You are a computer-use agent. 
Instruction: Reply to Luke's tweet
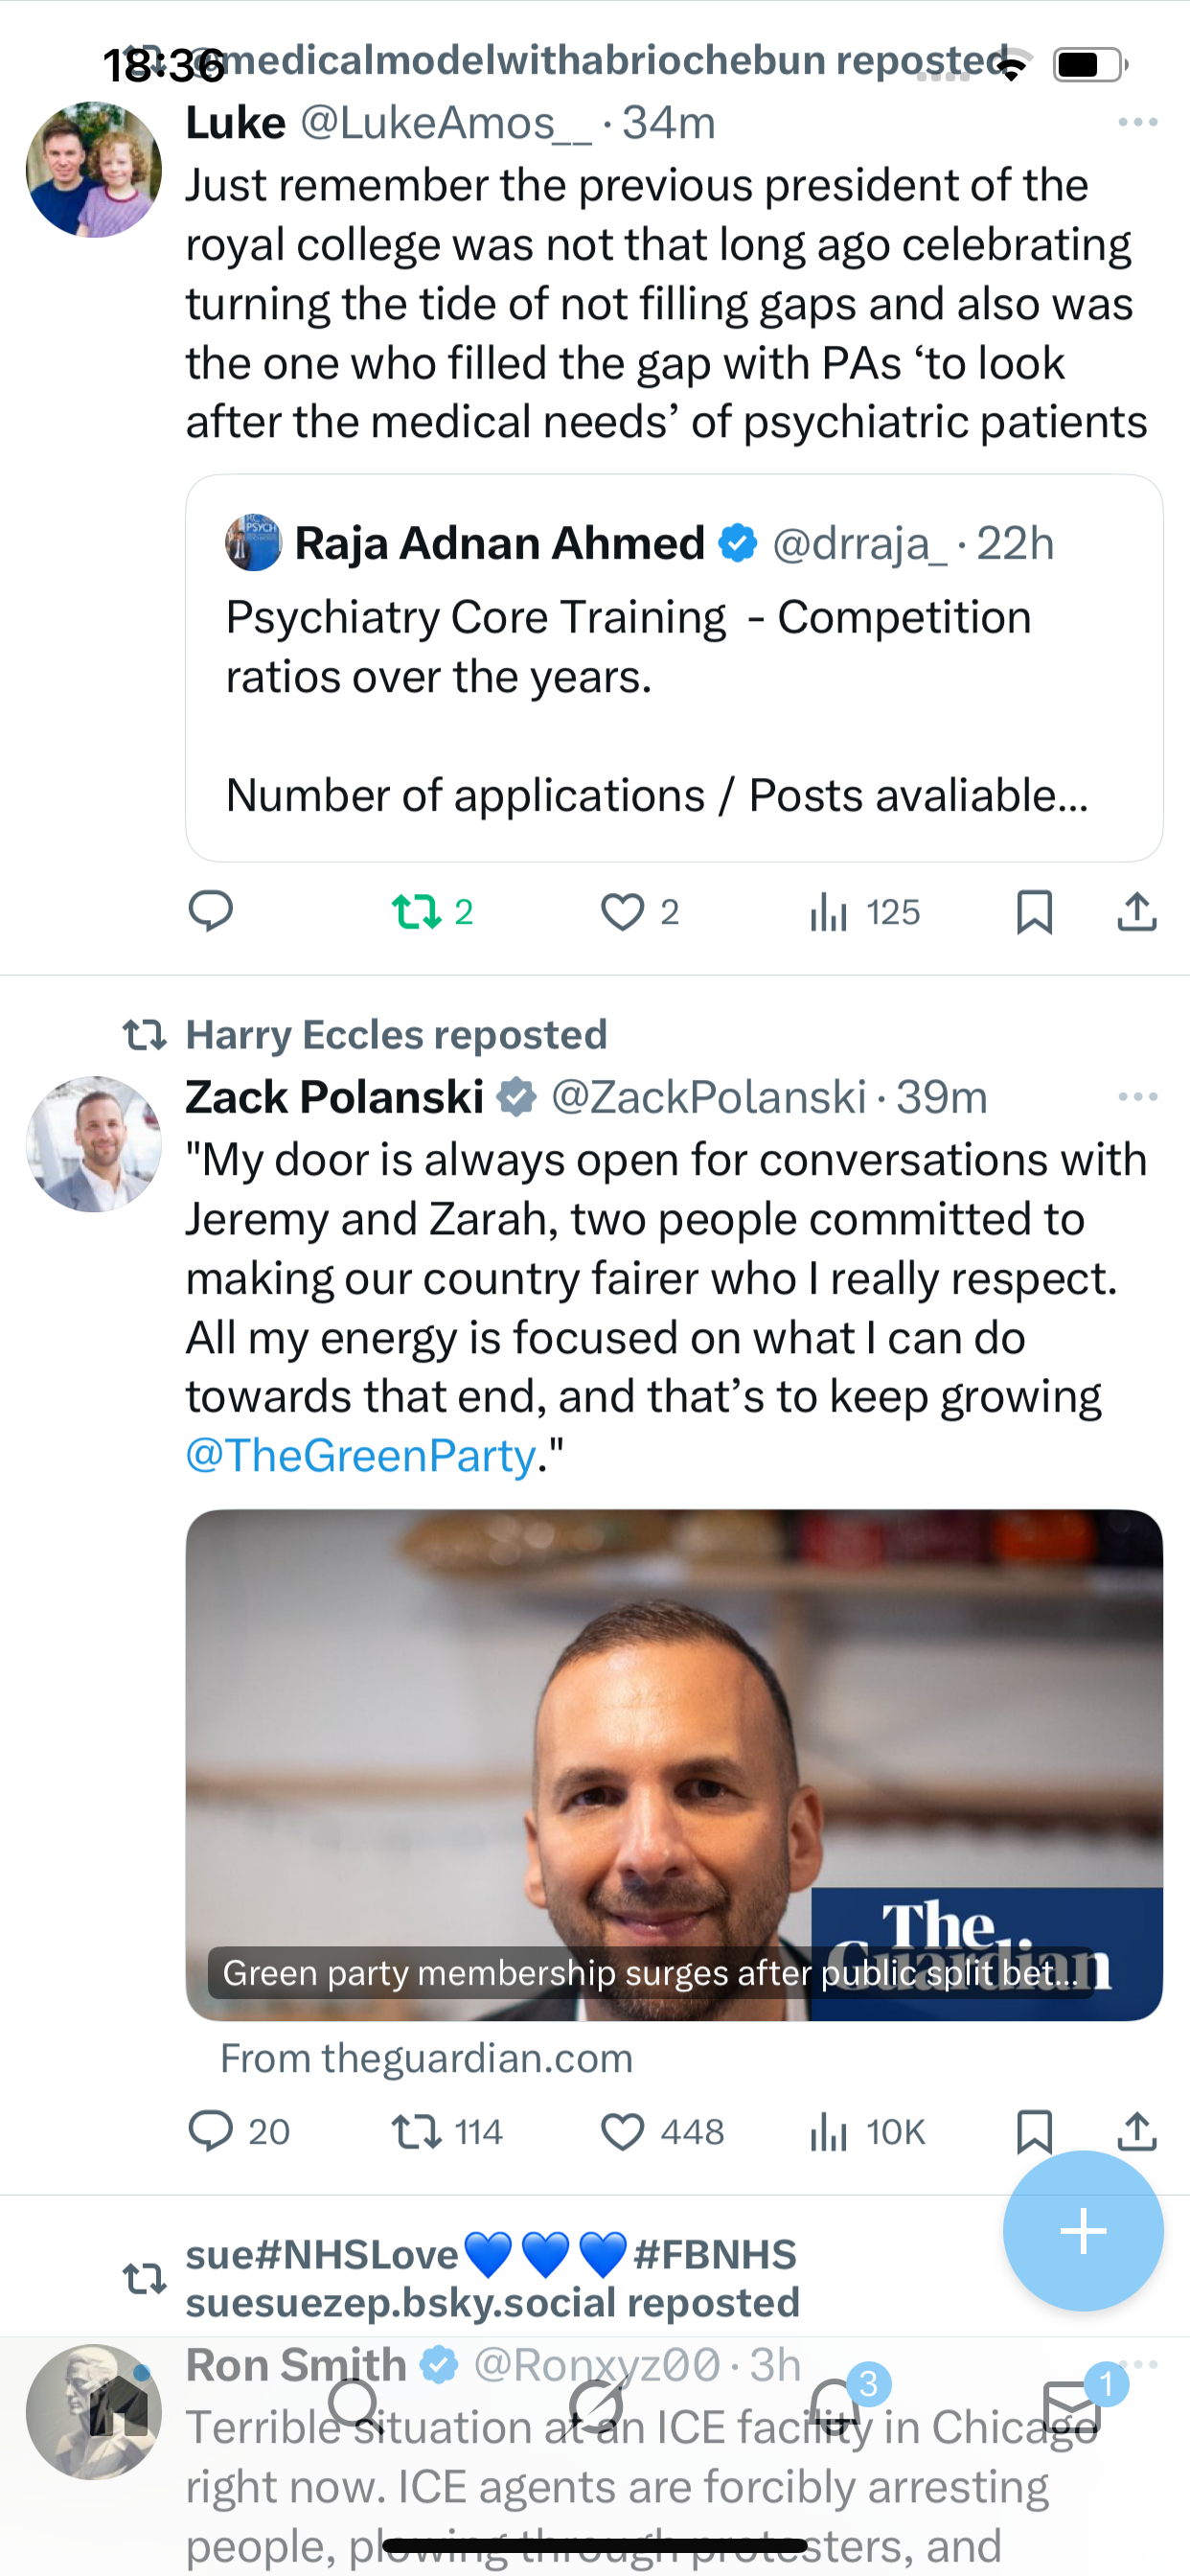(x=211, y=911)
